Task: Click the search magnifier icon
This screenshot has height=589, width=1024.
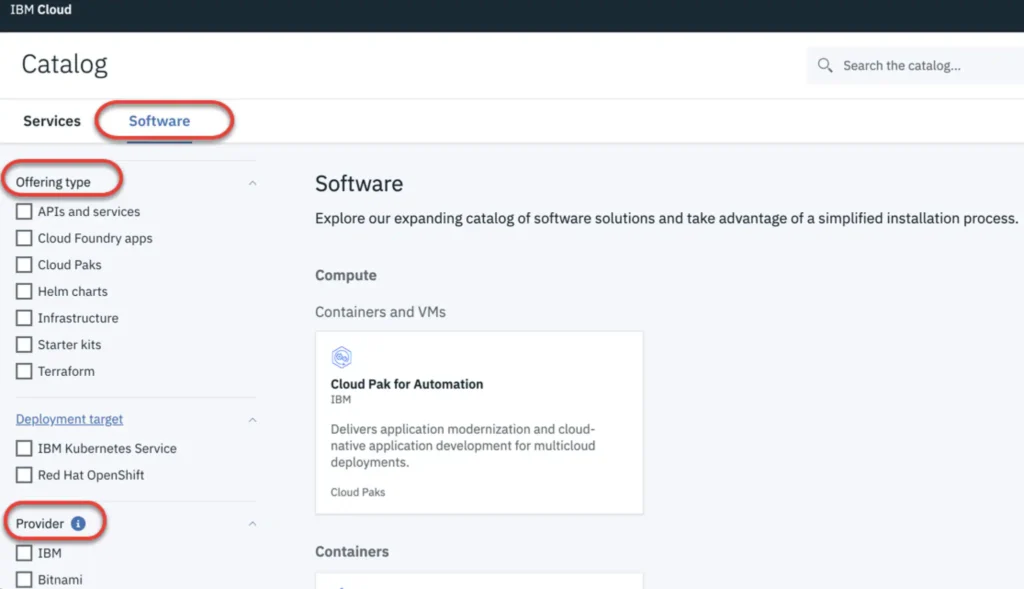Action: click(824, 65)
